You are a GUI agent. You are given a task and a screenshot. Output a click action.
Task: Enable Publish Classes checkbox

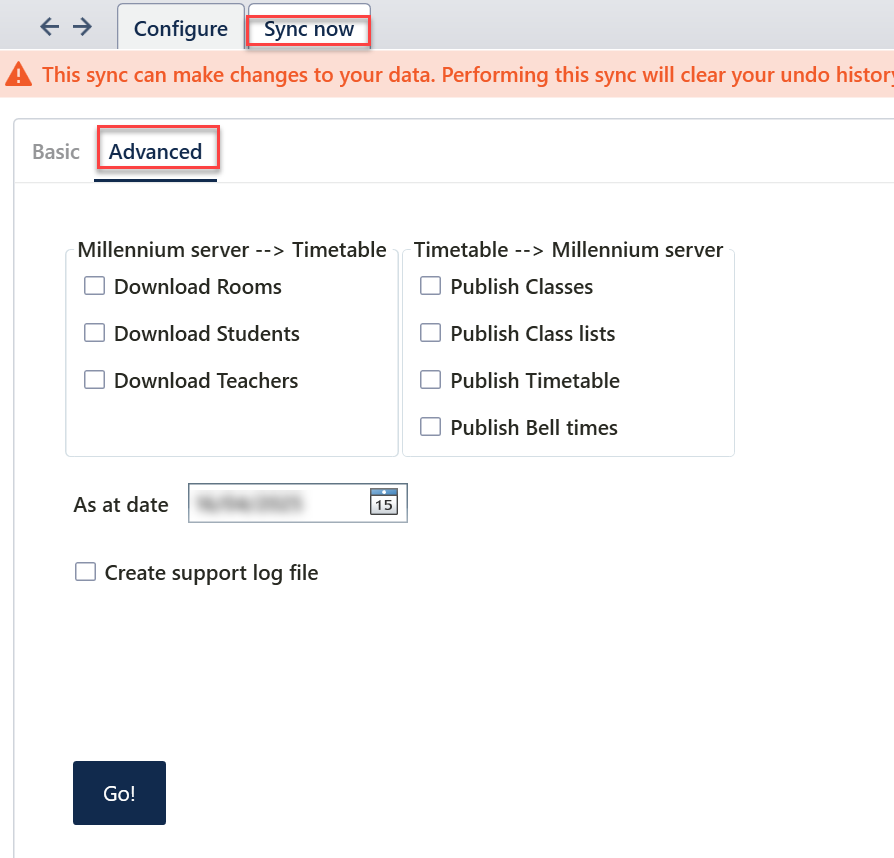click(430, 286)
